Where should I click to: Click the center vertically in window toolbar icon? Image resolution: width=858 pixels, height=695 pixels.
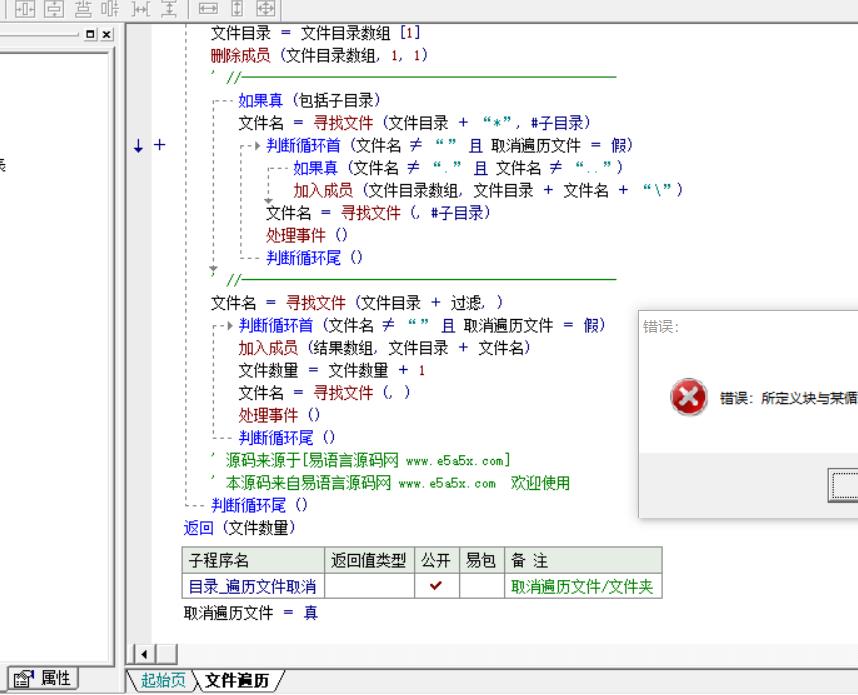pyautogui.click(x=54, y=8)
